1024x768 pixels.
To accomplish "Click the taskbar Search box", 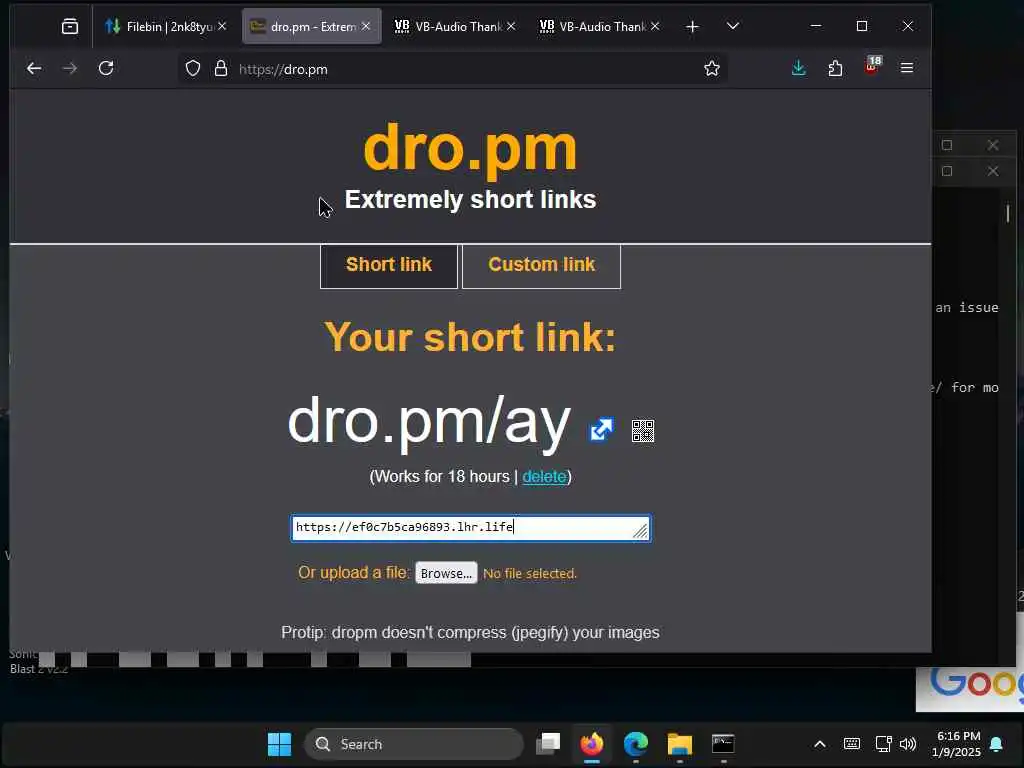I will (413, 744).
